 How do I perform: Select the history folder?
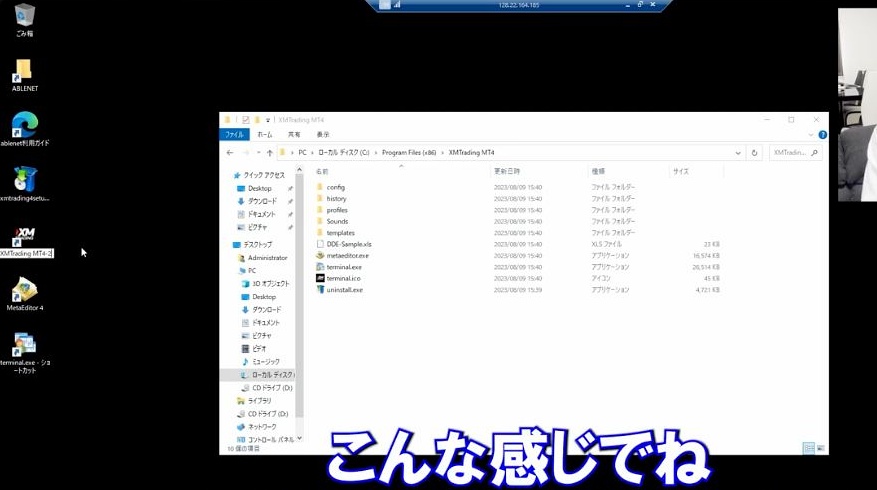(336, 199)
